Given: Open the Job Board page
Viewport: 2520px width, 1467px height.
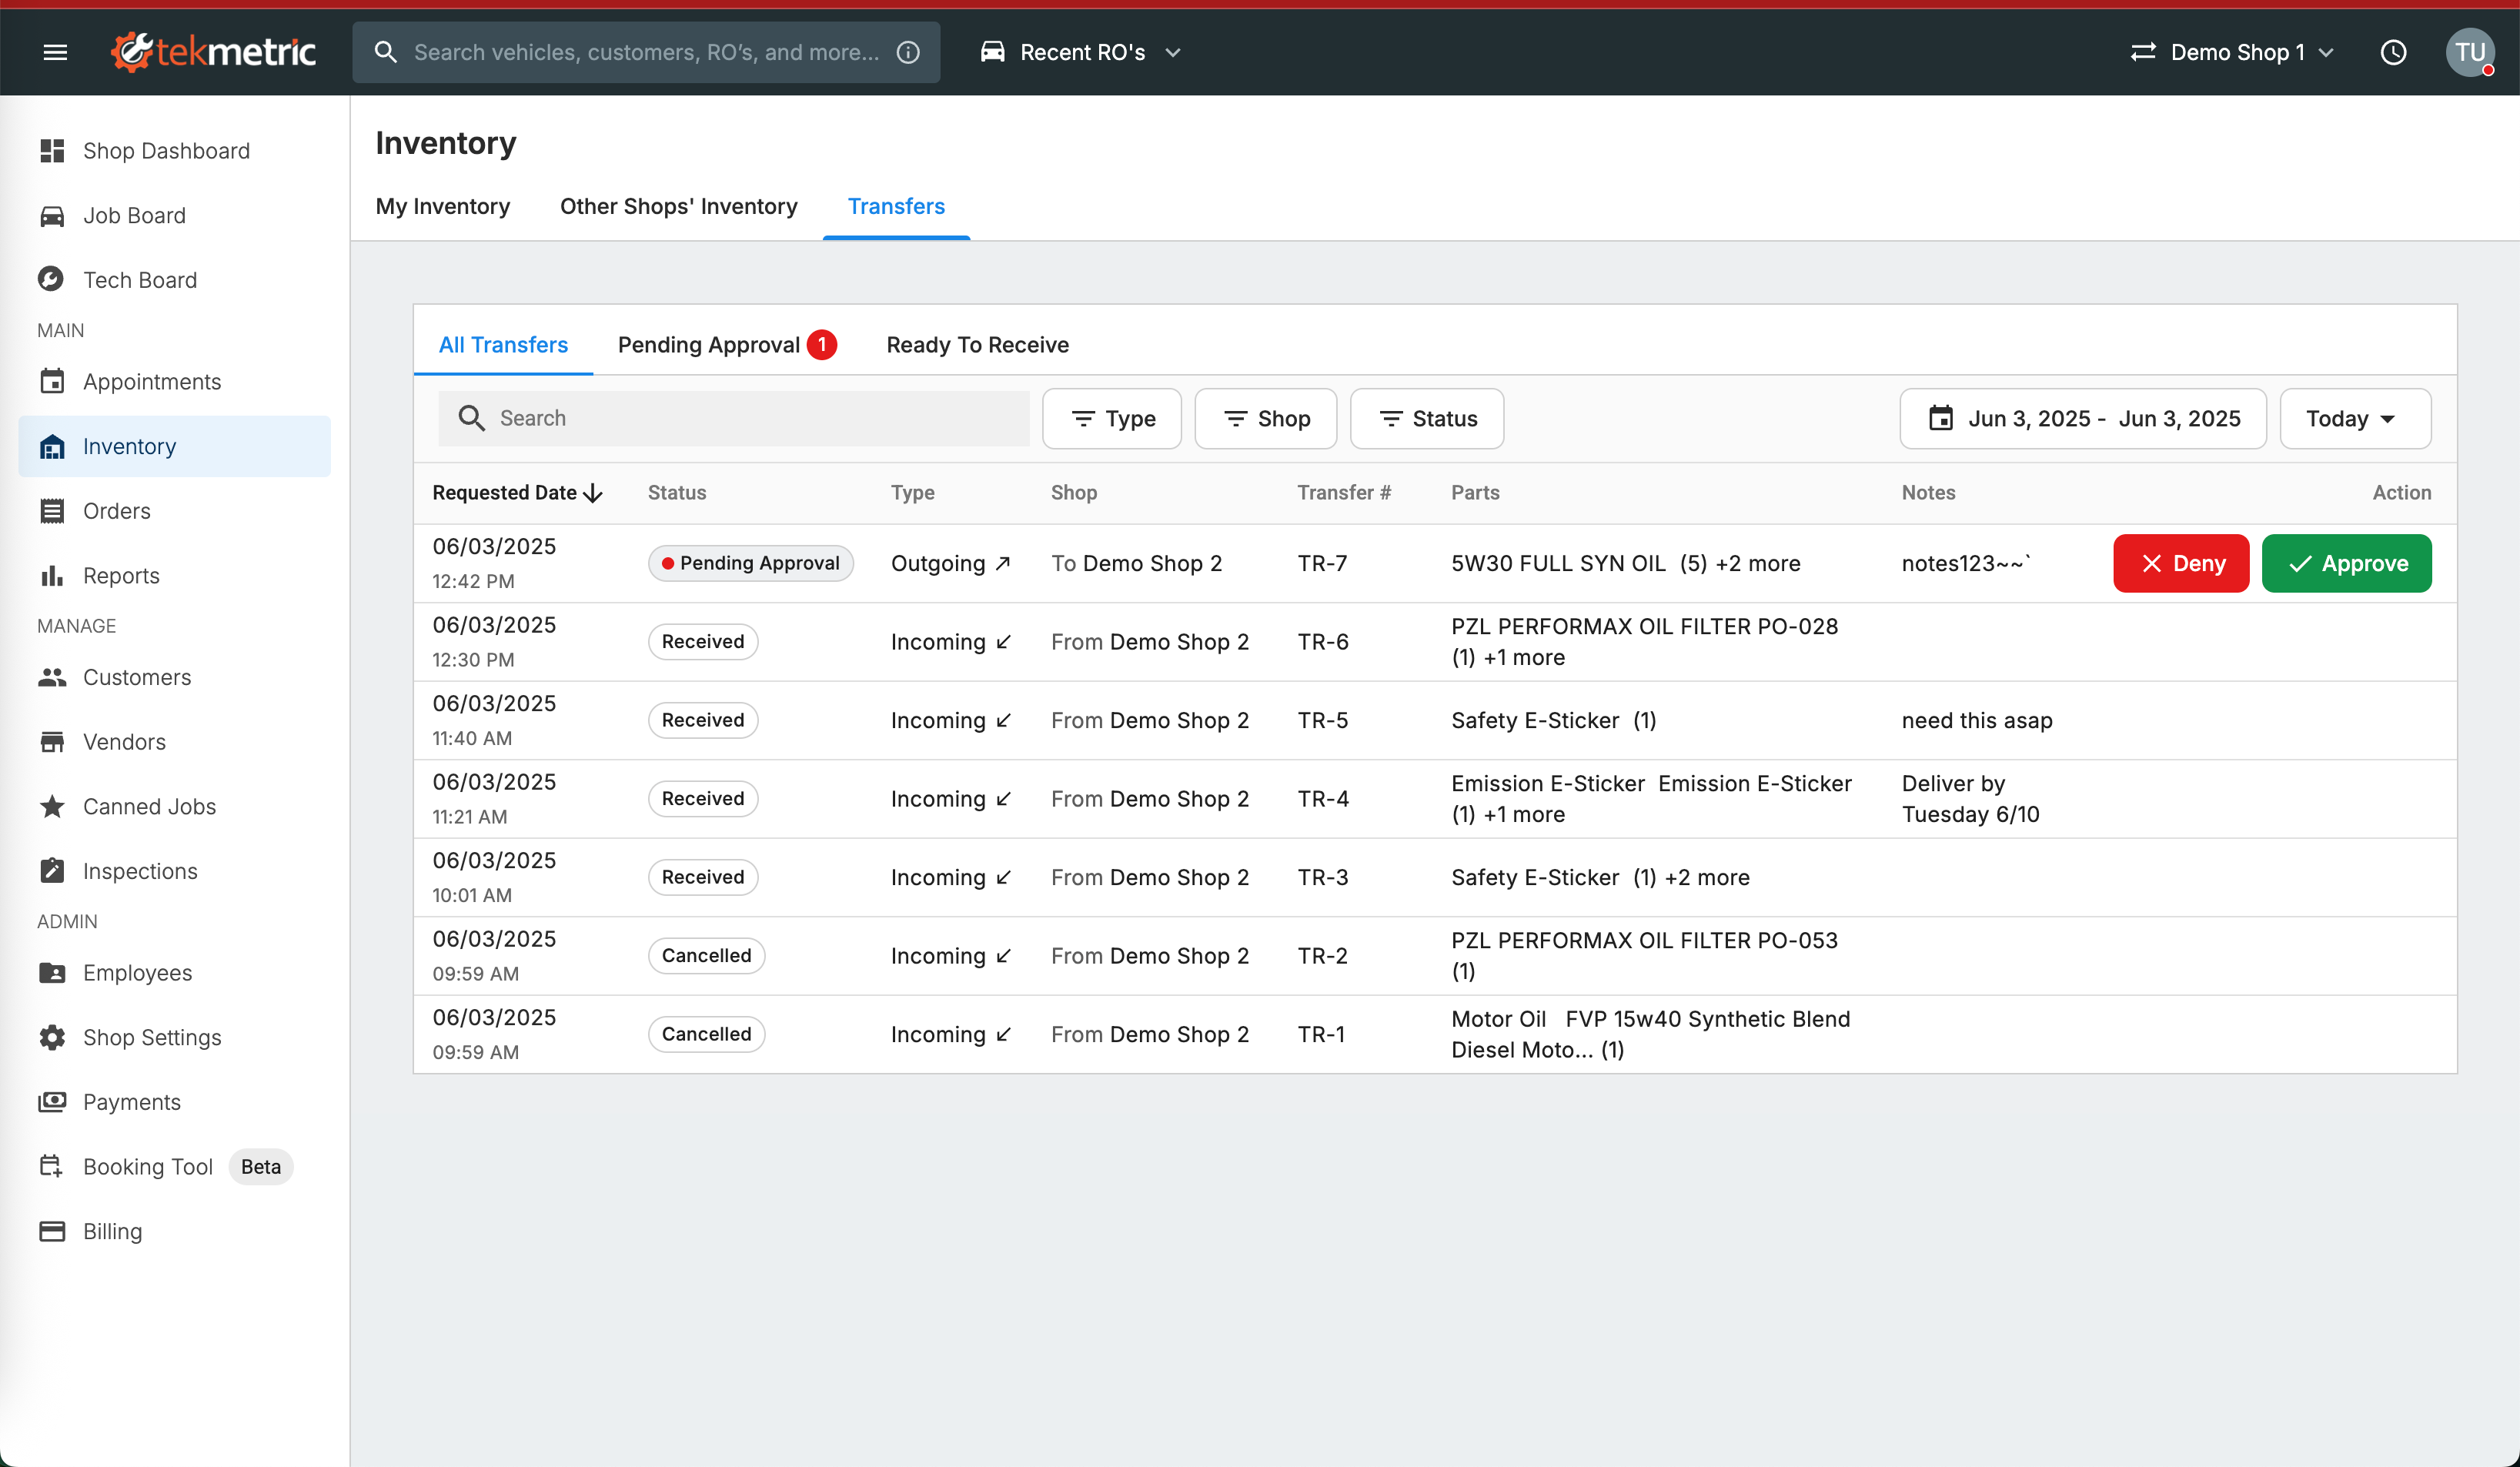Looking at the screenshot, I should tap(175, 216).
